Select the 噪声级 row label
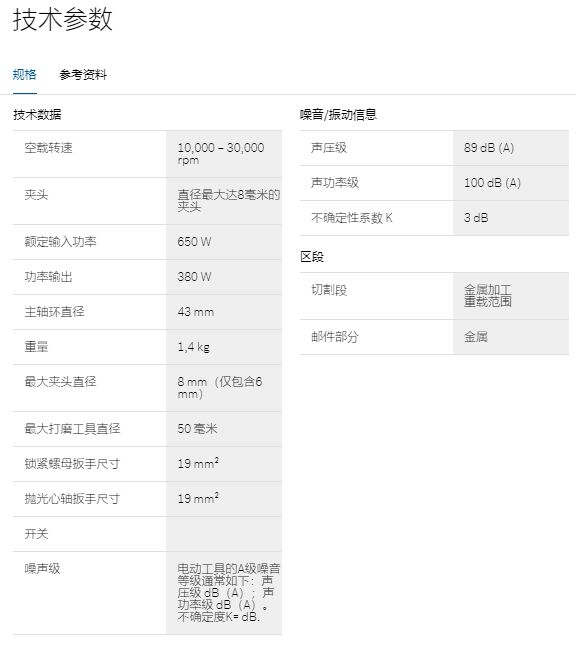 pyautogui.click(x=42, y=569)
